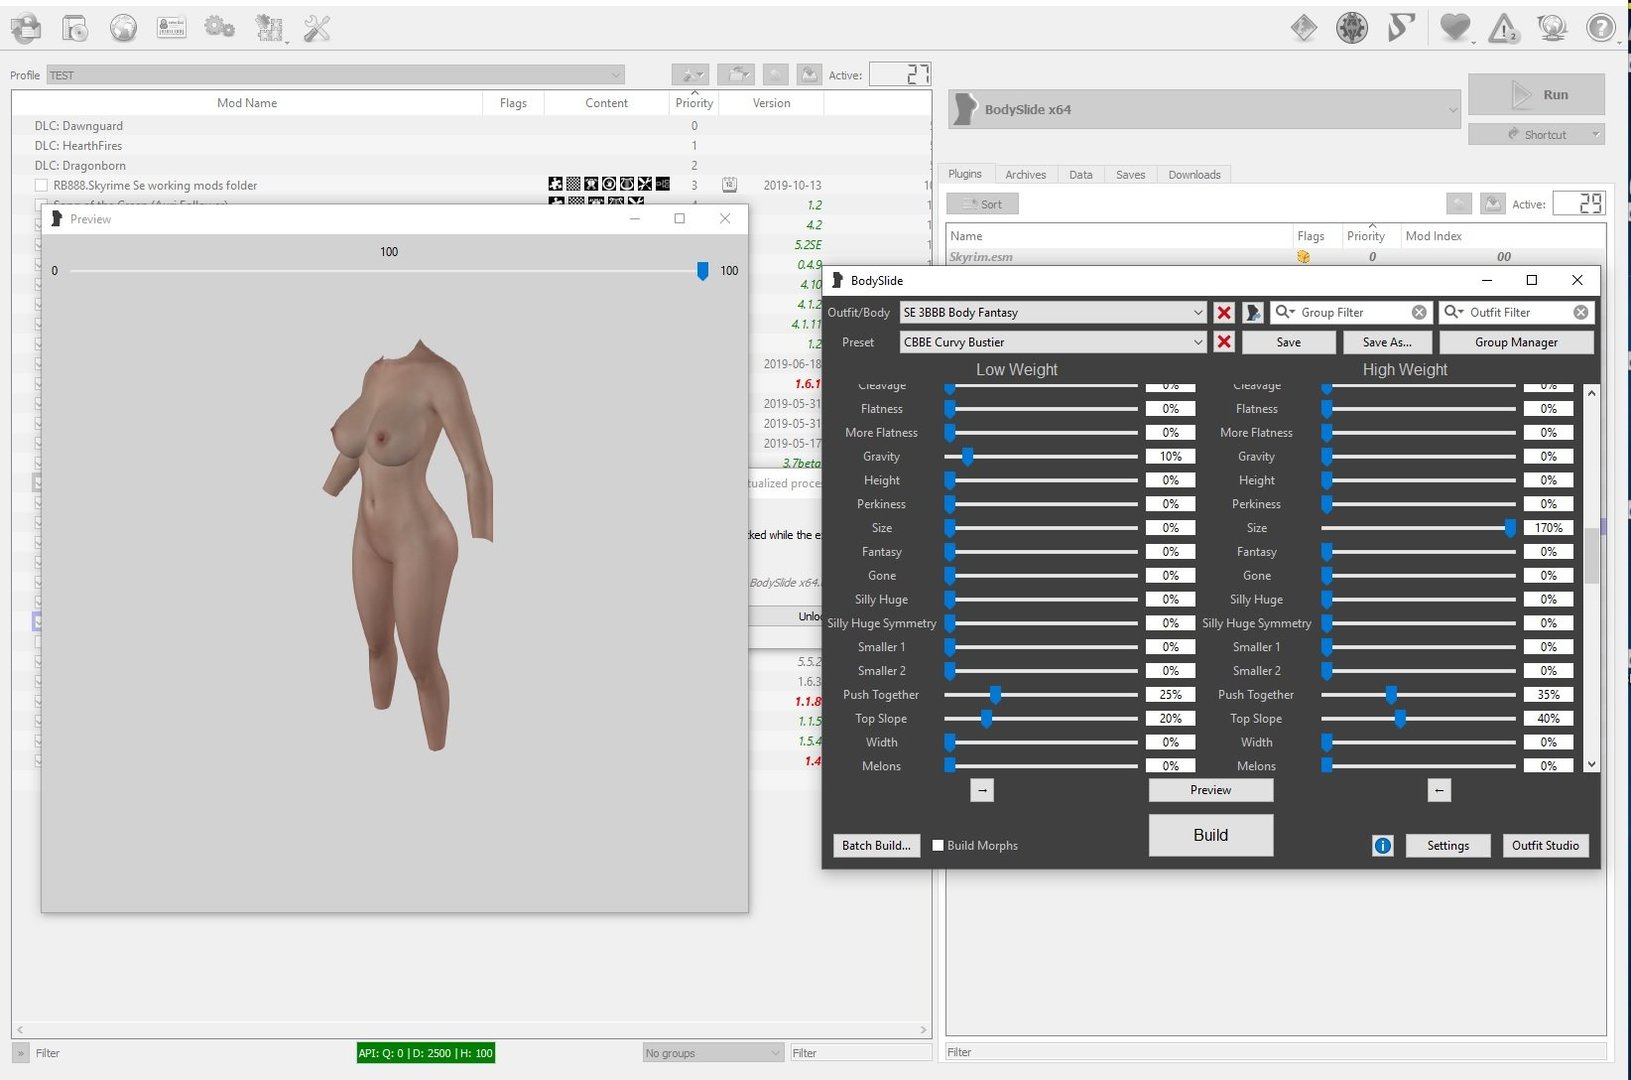1631x1080 pixels.
Task: Click the executables gears icon
Action: coord(220,29)
